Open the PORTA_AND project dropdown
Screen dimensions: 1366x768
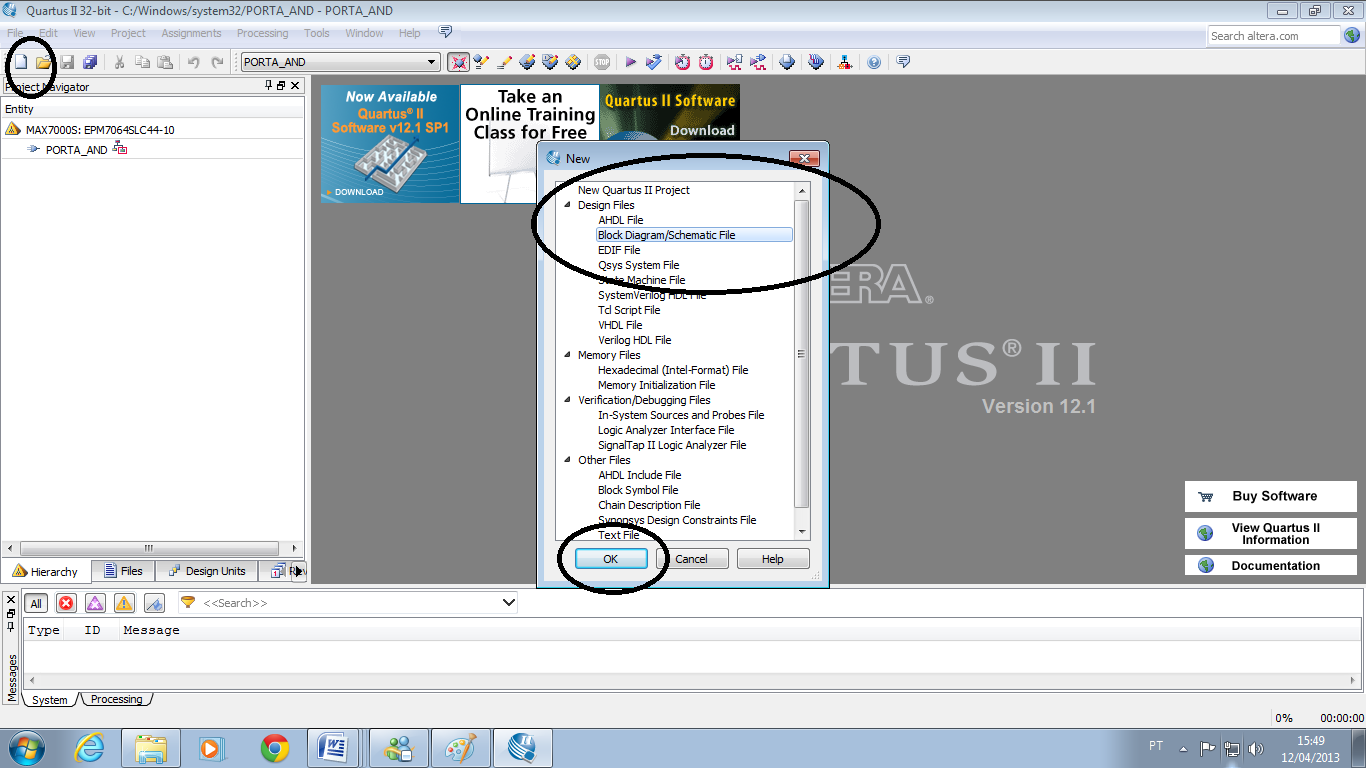coord(432,62)
